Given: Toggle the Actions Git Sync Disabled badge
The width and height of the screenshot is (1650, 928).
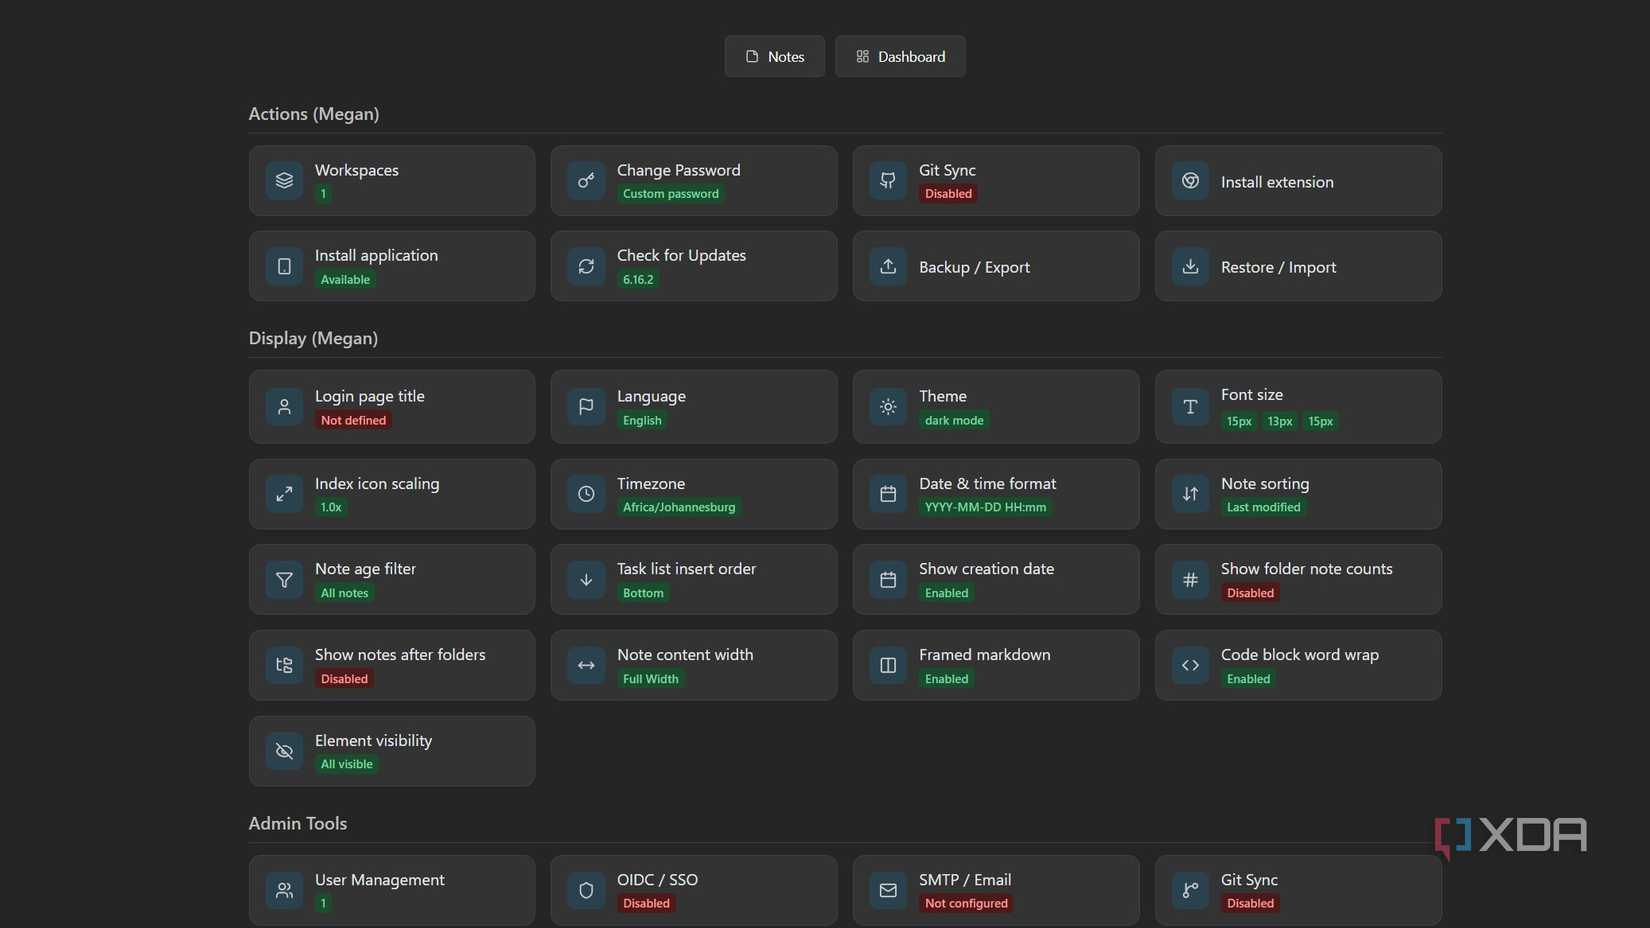Looking at the screenshot, I should click(948, 194).
